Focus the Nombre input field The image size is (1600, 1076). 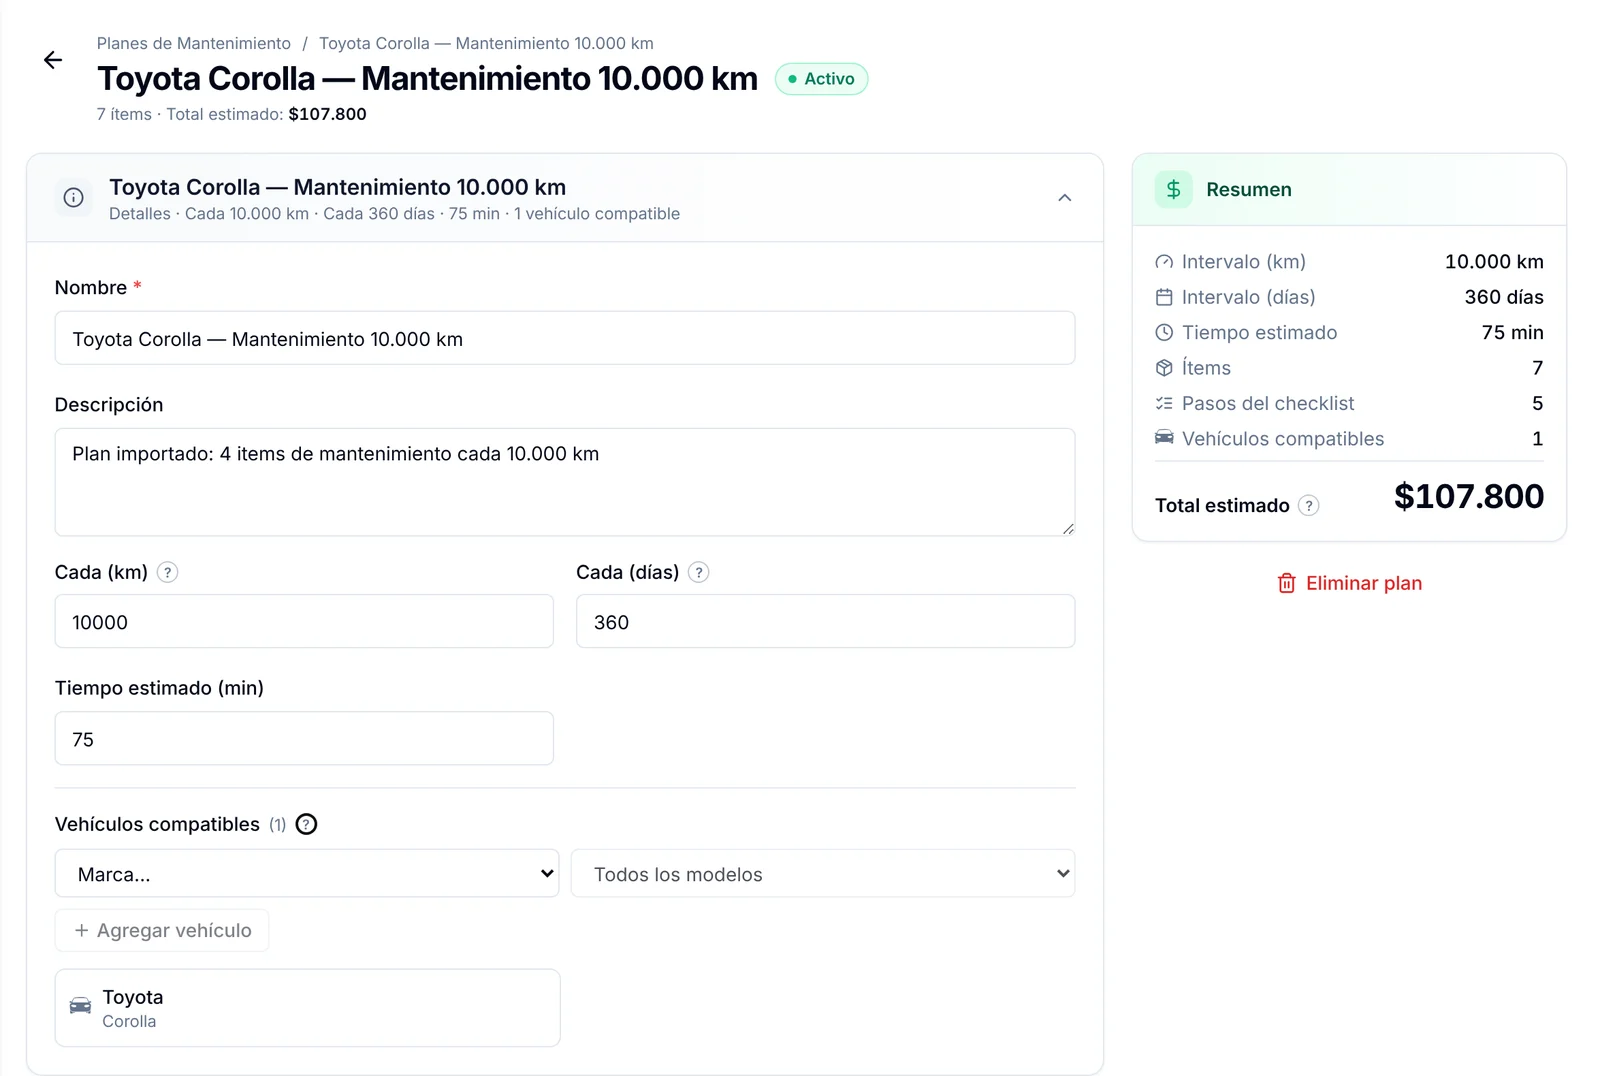[x=565, y=338]
